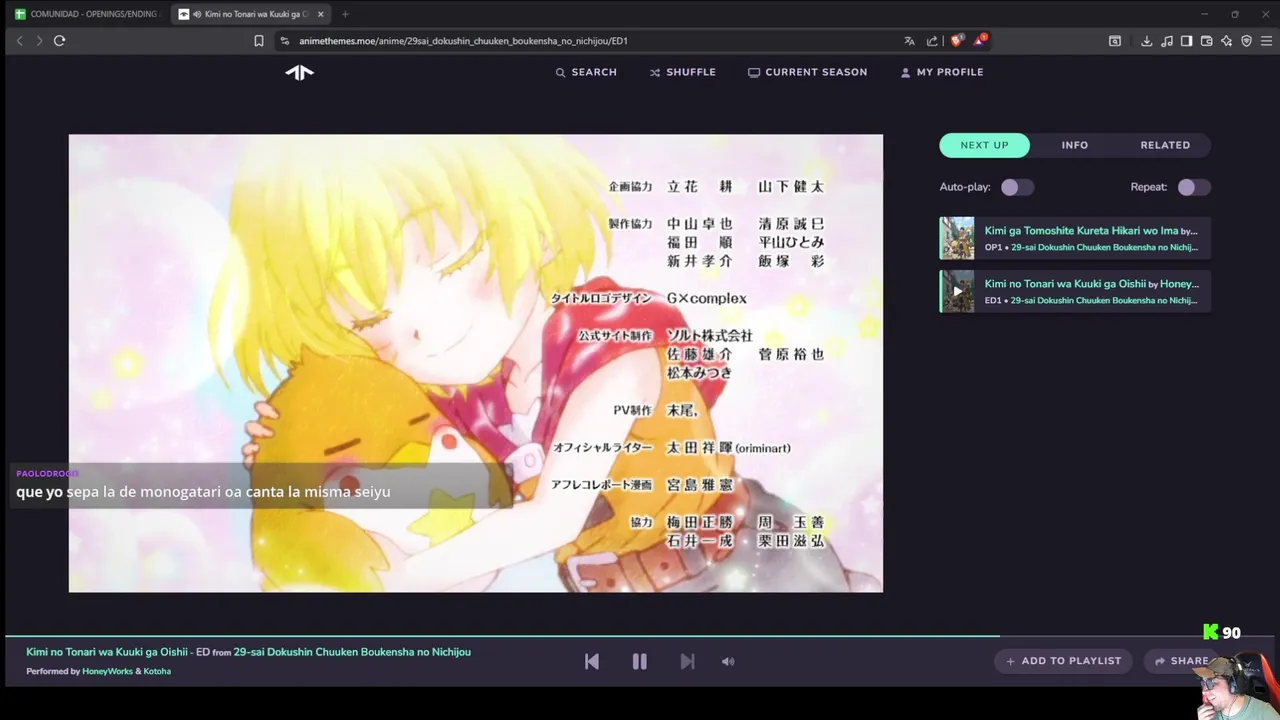Go back in the browser

pos(19,41)
